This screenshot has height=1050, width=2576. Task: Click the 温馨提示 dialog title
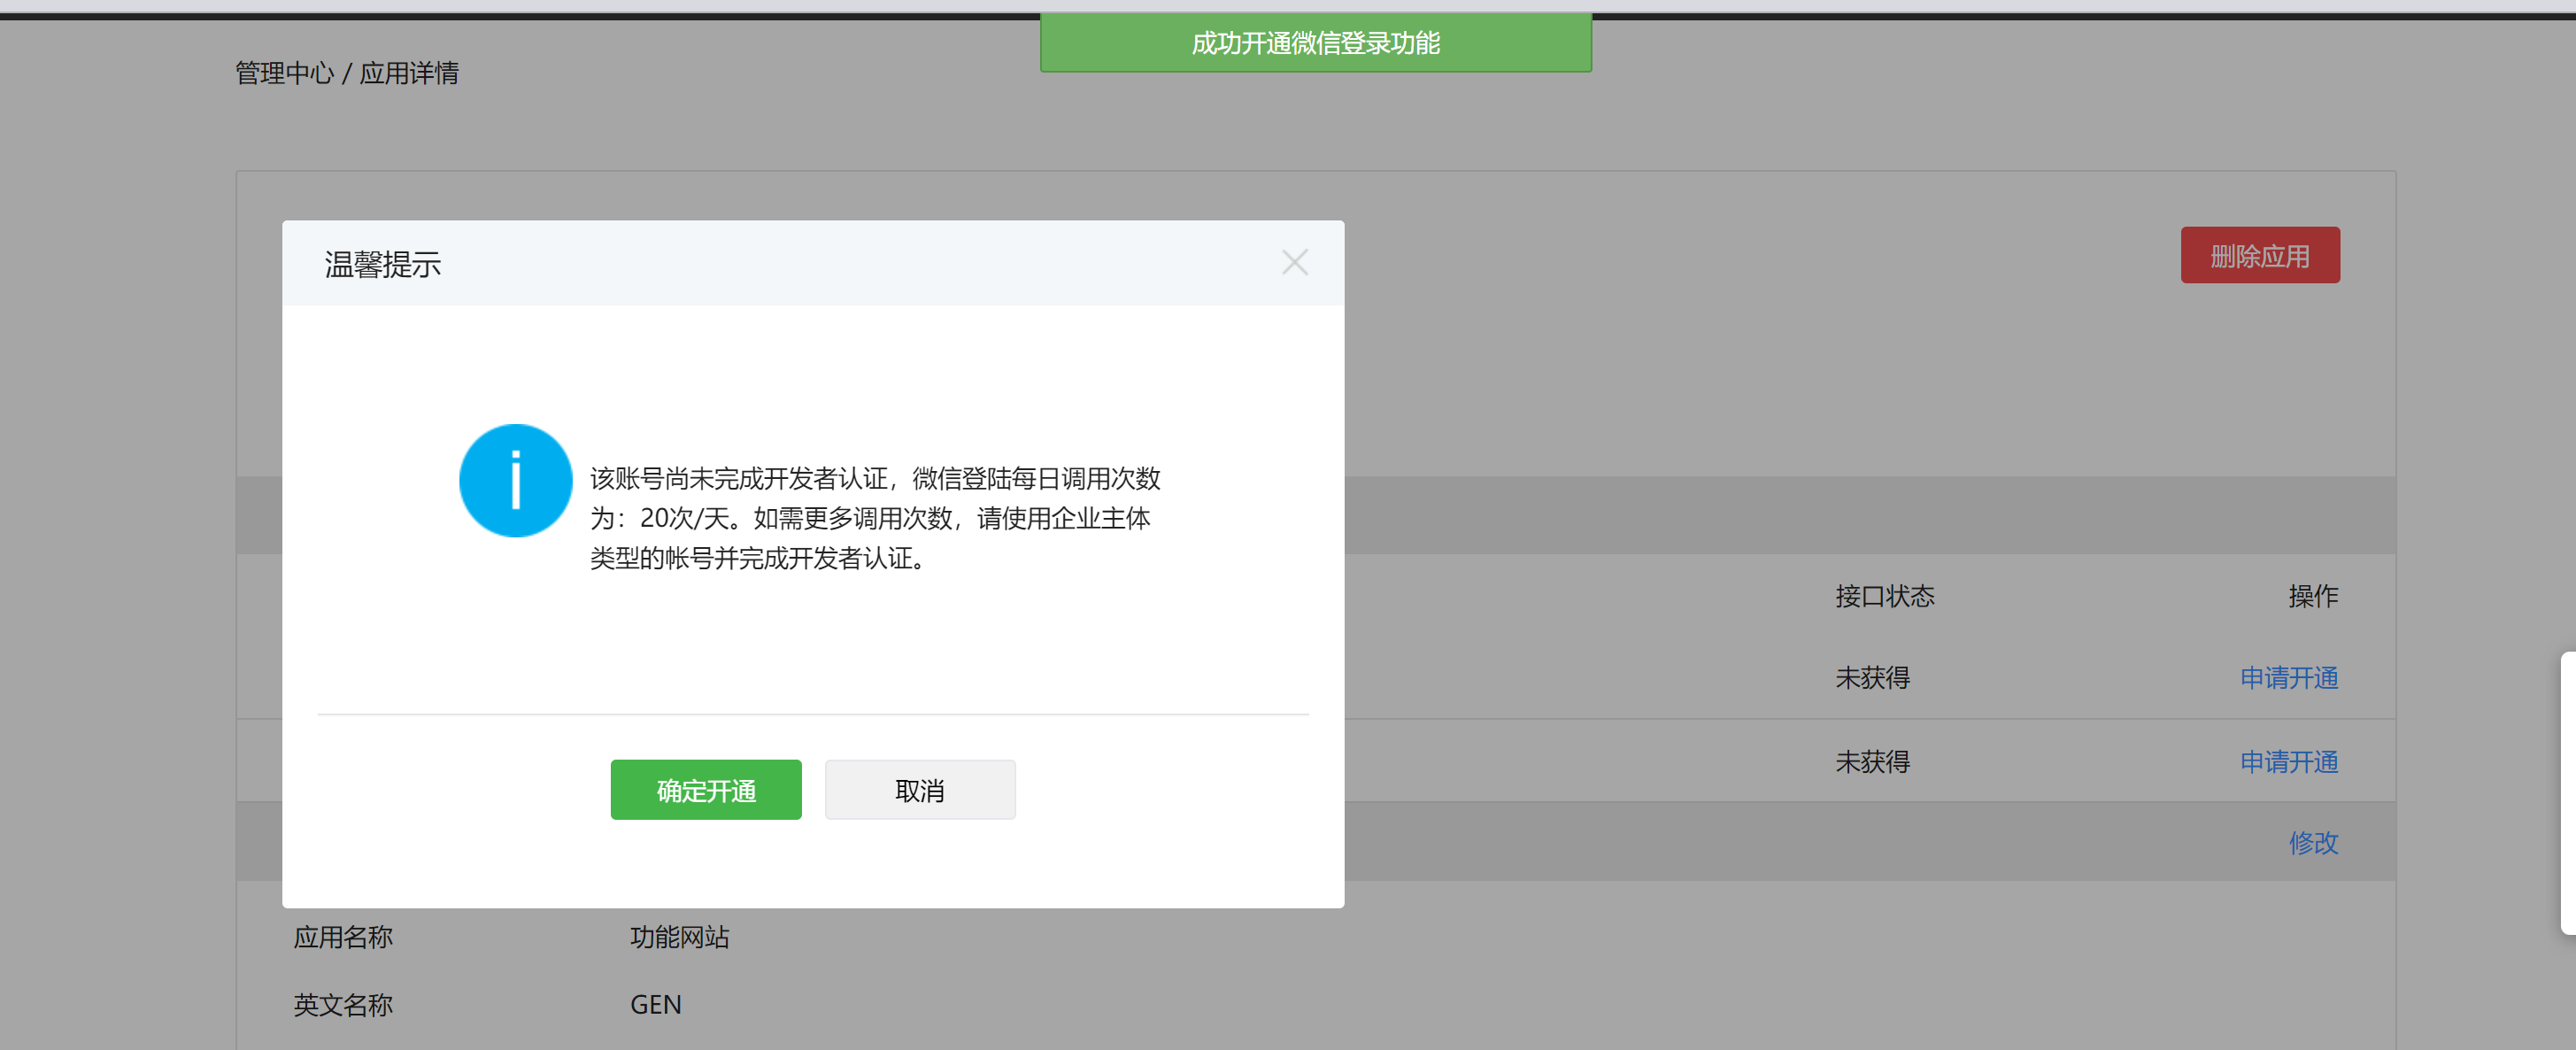[x=383, y=265]
